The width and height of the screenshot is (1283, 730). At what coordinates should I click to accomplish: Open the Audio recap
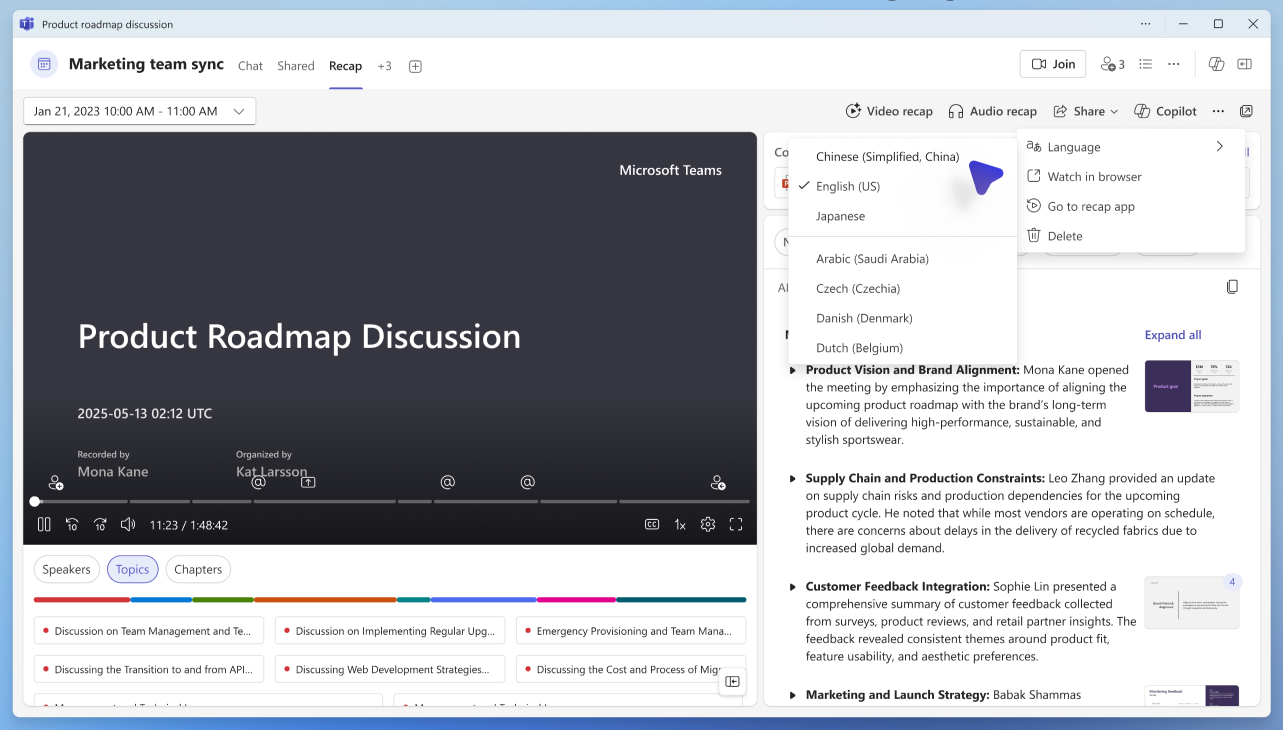pyautogui.click(x=992, y=111)
